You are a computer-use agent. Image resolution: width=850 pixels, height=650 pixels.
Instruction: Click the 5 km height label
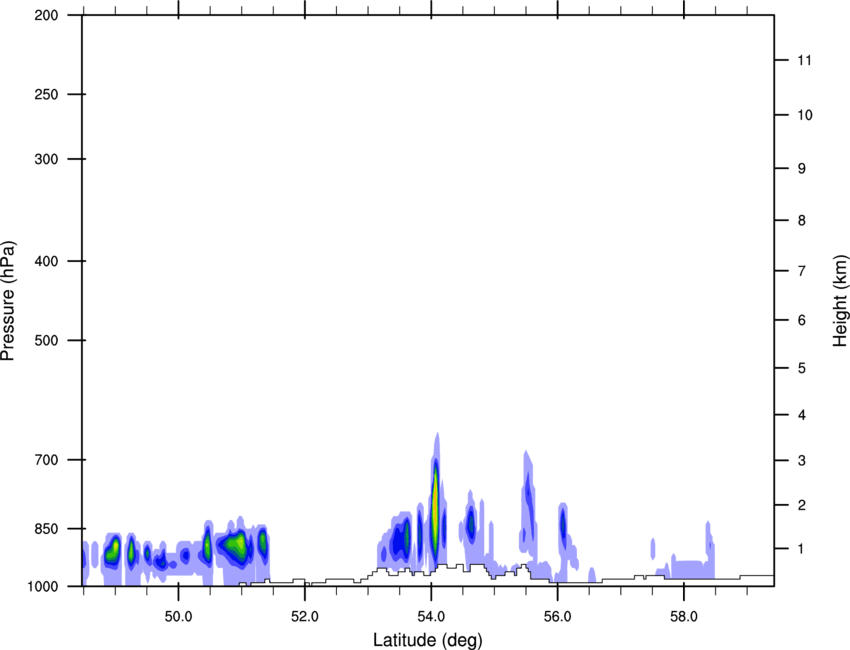pyautogui.click(x=802, y=368)
